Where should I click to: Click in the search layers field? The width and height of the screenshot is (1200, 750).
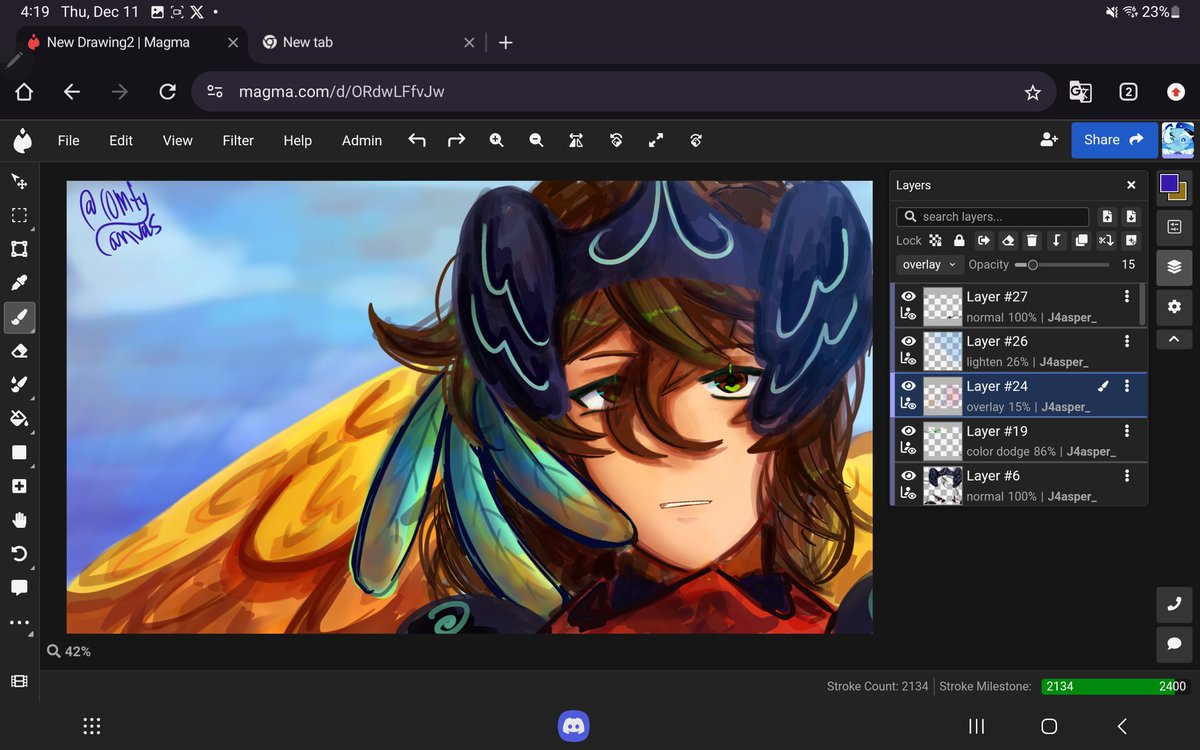tap(993, 217)
